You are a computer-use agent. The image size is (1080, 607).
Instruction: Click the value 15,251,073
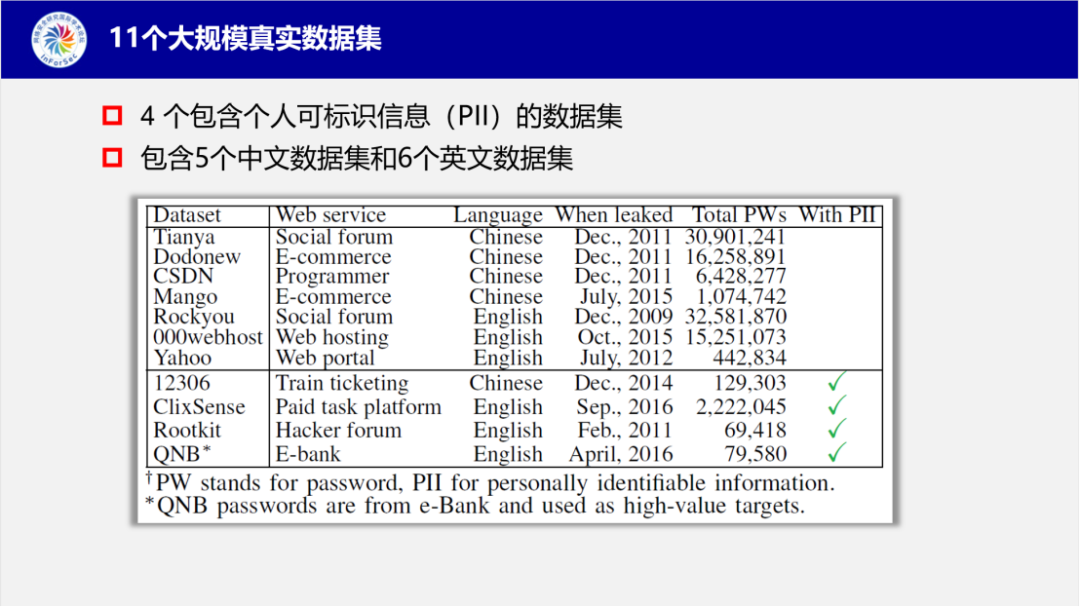pos(735,338)
